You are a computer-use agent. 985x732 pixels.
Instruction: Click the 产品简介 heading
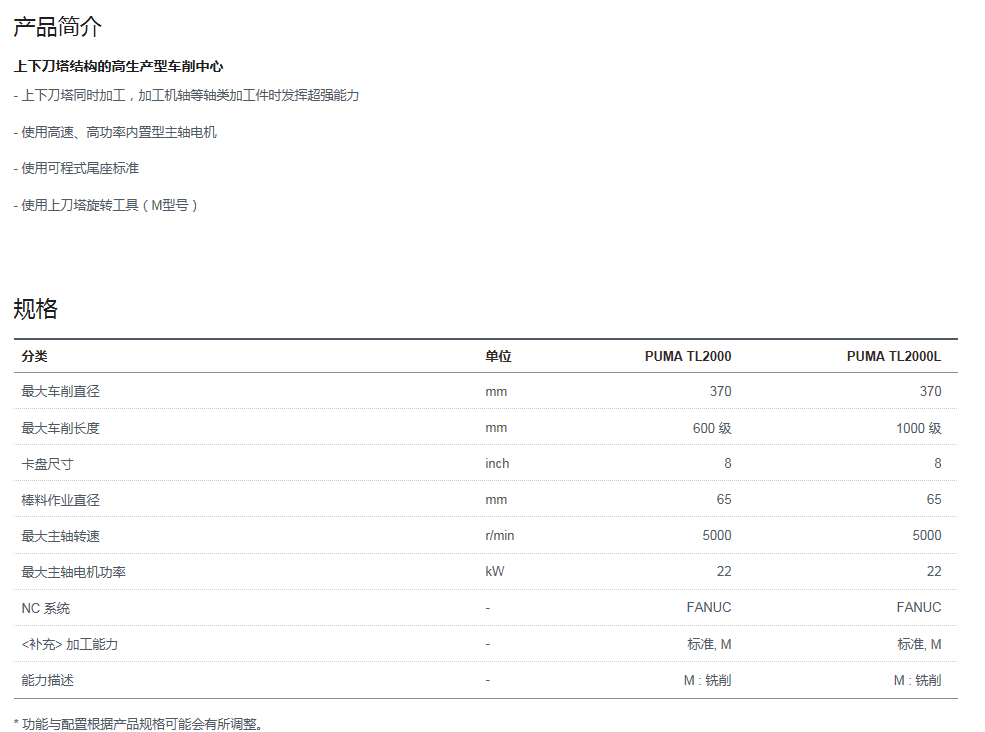(57, 27)
